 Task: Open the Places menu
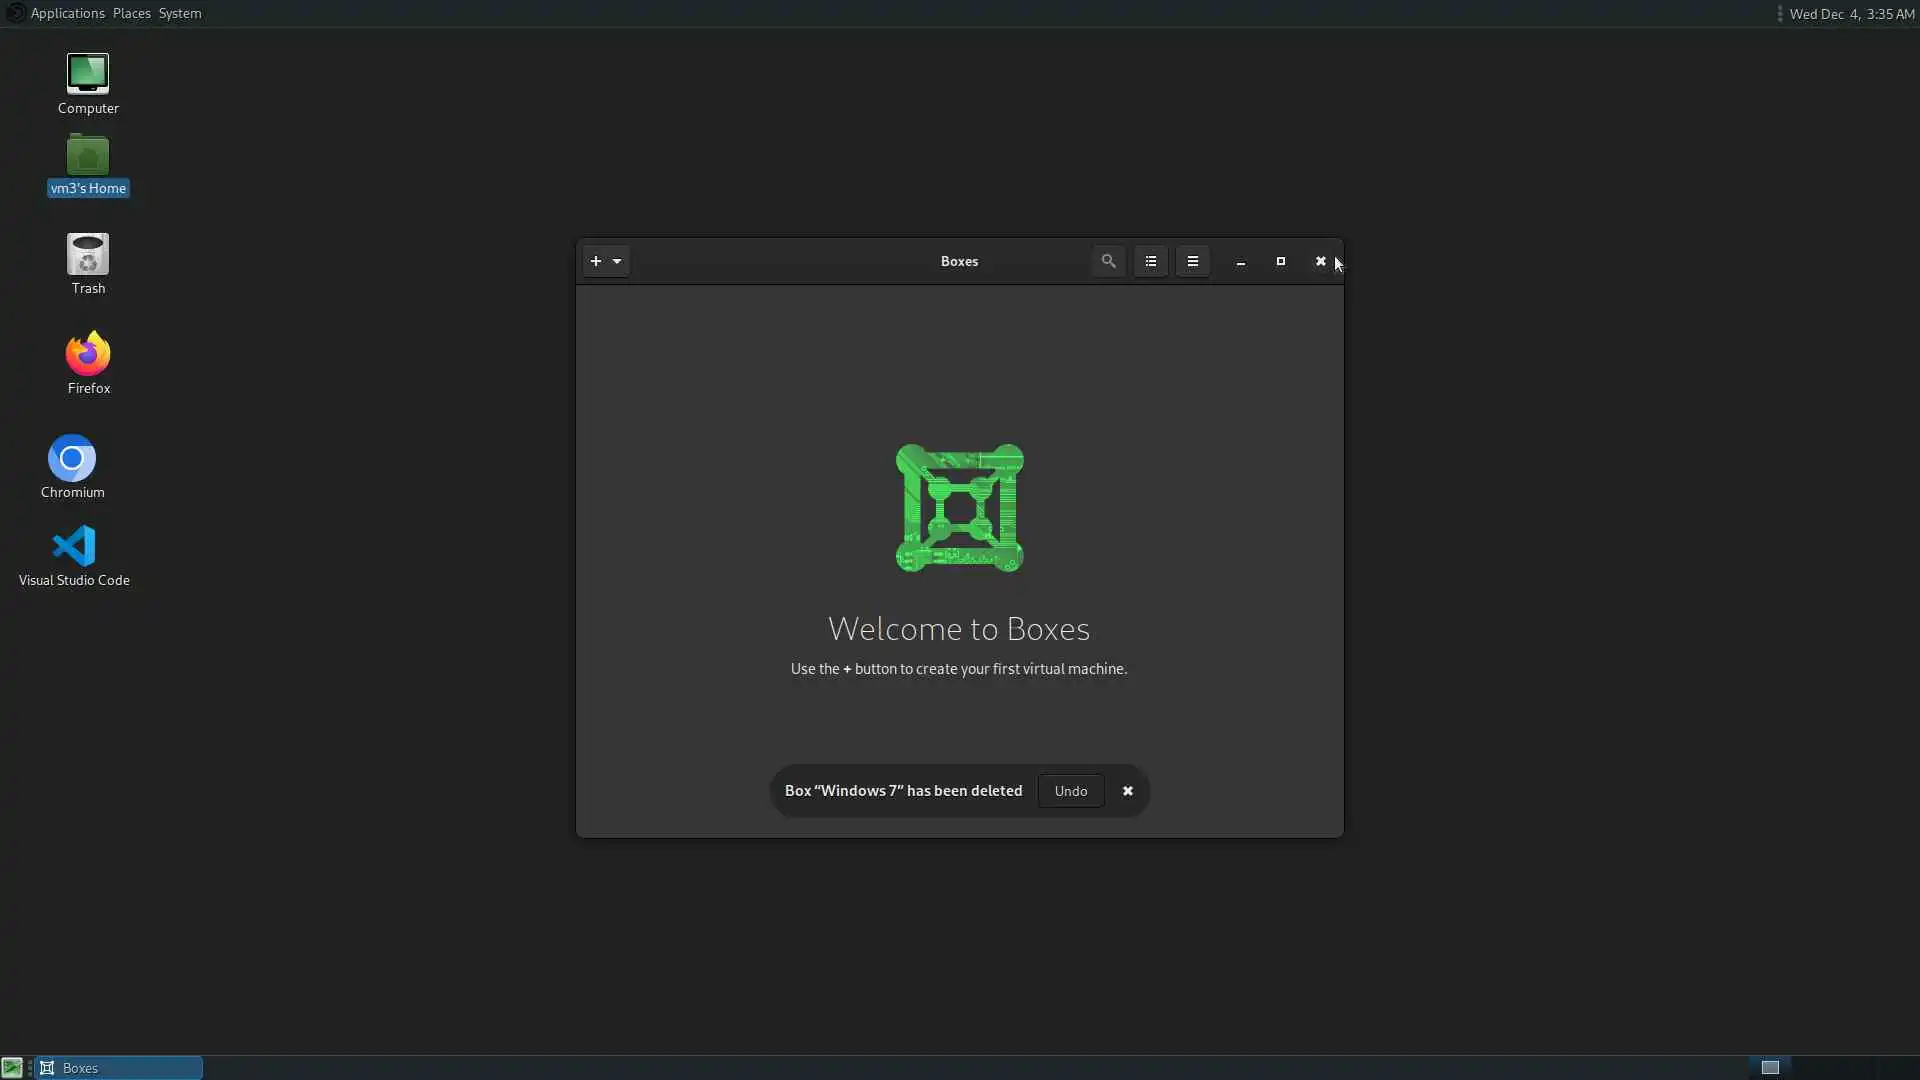(131, 13)
